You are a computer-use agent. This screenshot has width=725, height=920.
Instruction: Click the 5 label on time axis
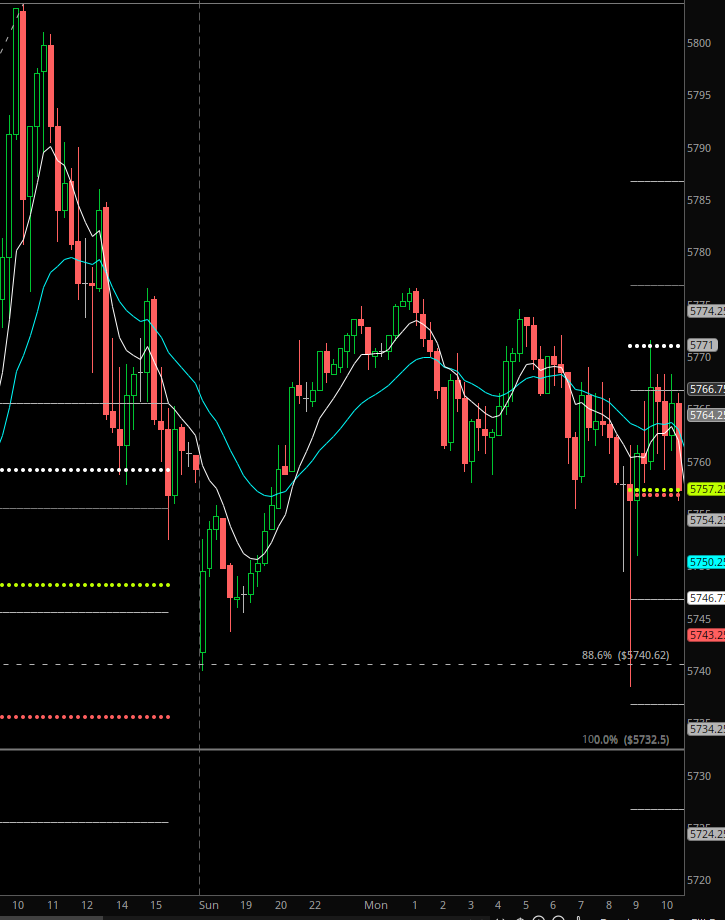click(x=526, y=905)
